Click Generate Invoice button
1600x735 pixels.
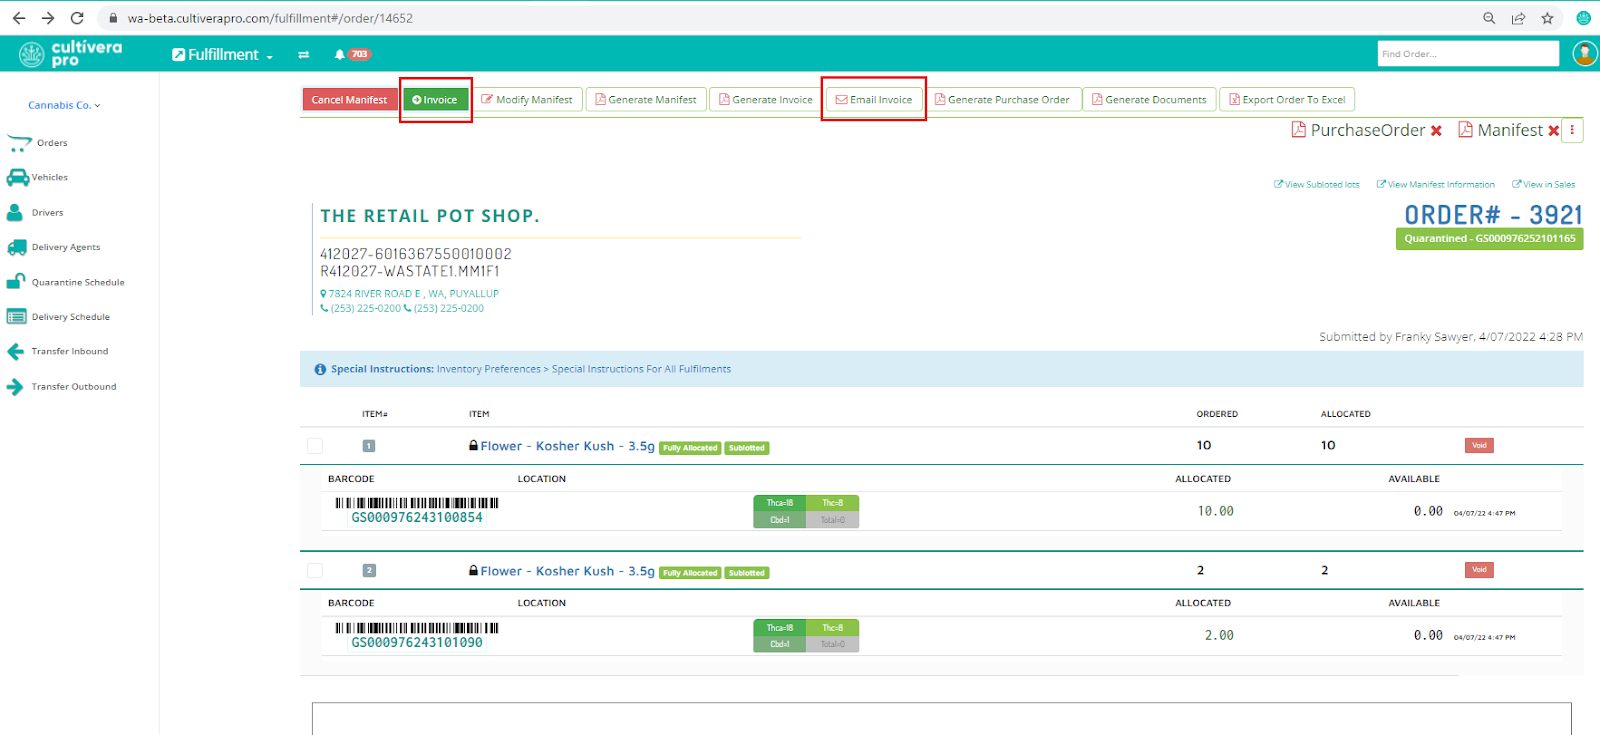click(766, 100)
